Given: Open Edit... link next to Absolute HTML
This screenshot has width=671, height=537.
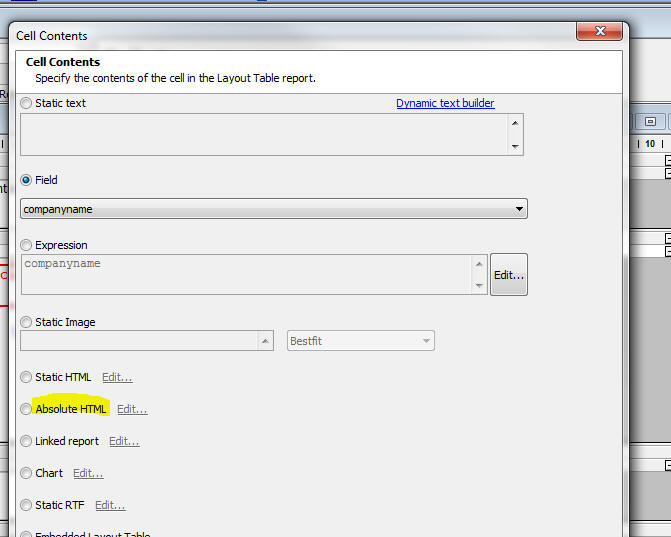Looking at the screenshot, I should (x=132, y=409).
